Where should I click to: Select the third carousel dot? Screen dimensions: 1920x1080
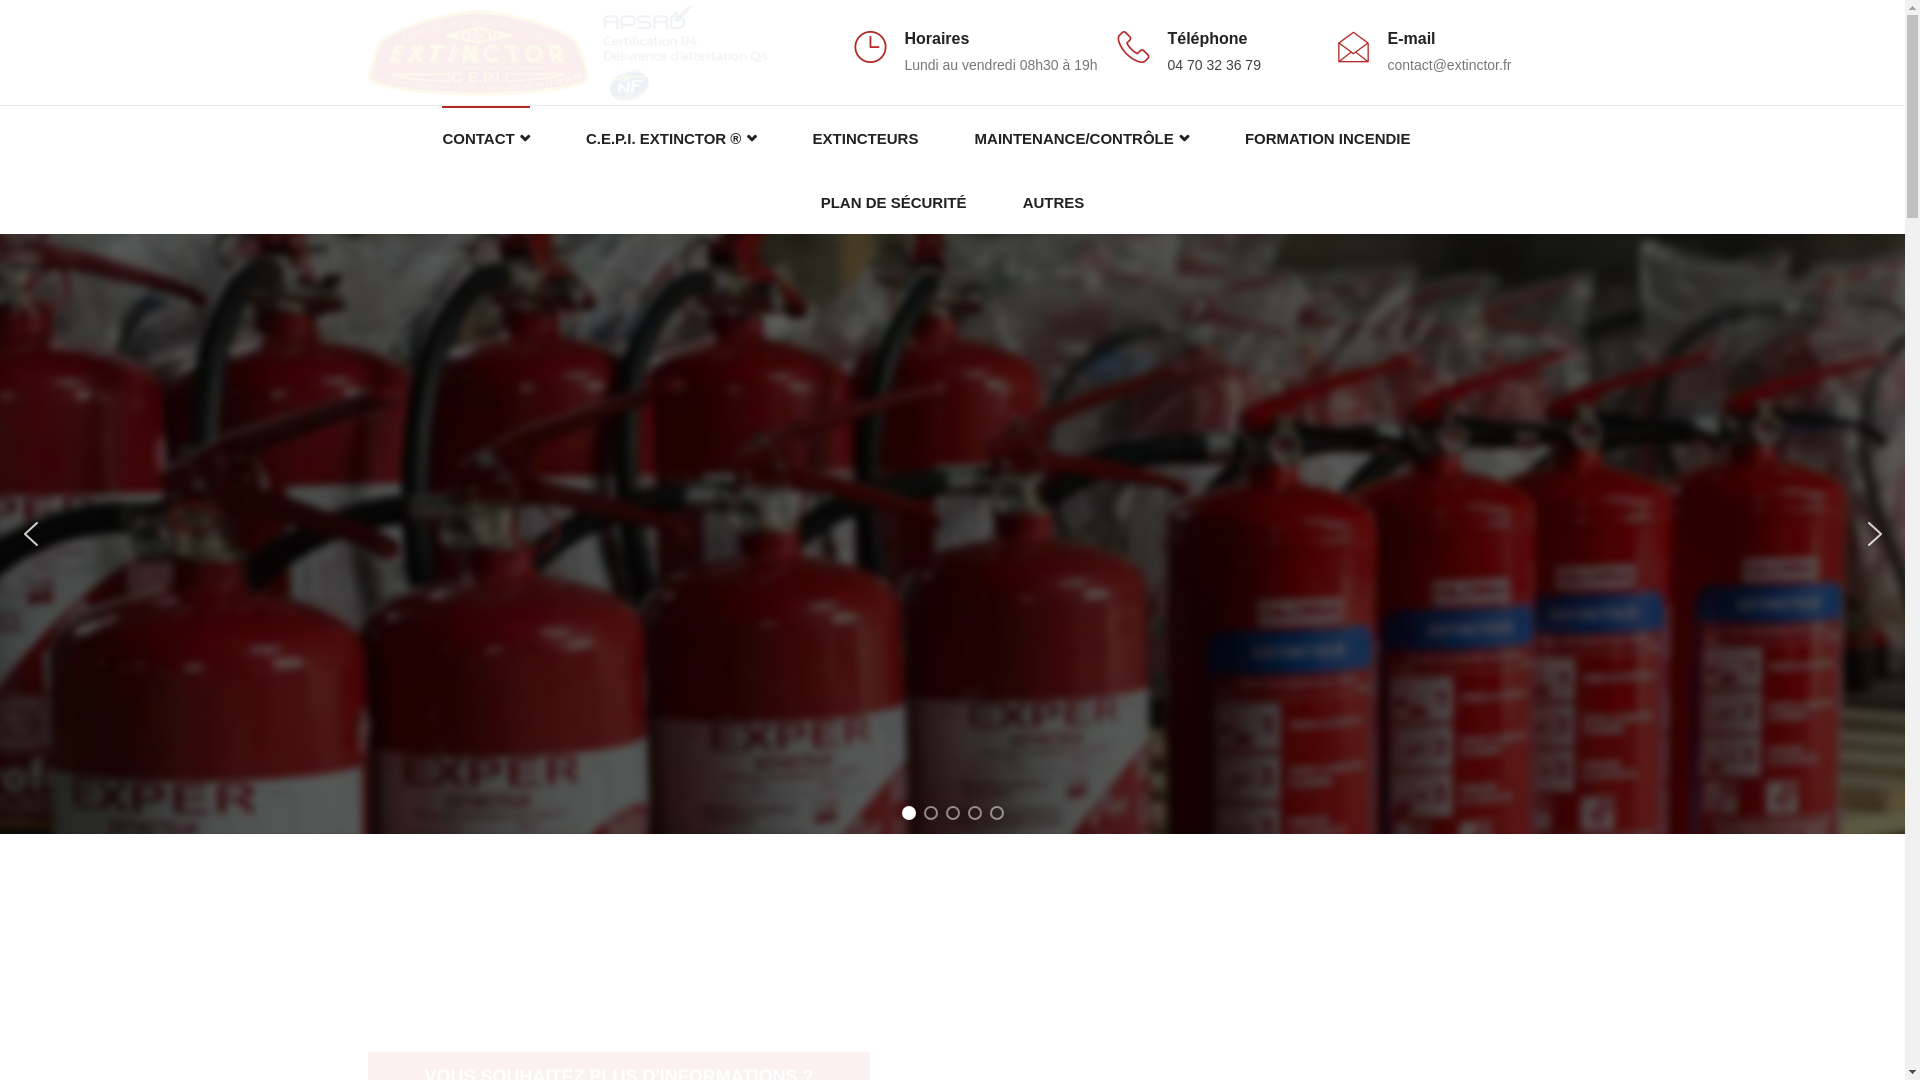953,813
